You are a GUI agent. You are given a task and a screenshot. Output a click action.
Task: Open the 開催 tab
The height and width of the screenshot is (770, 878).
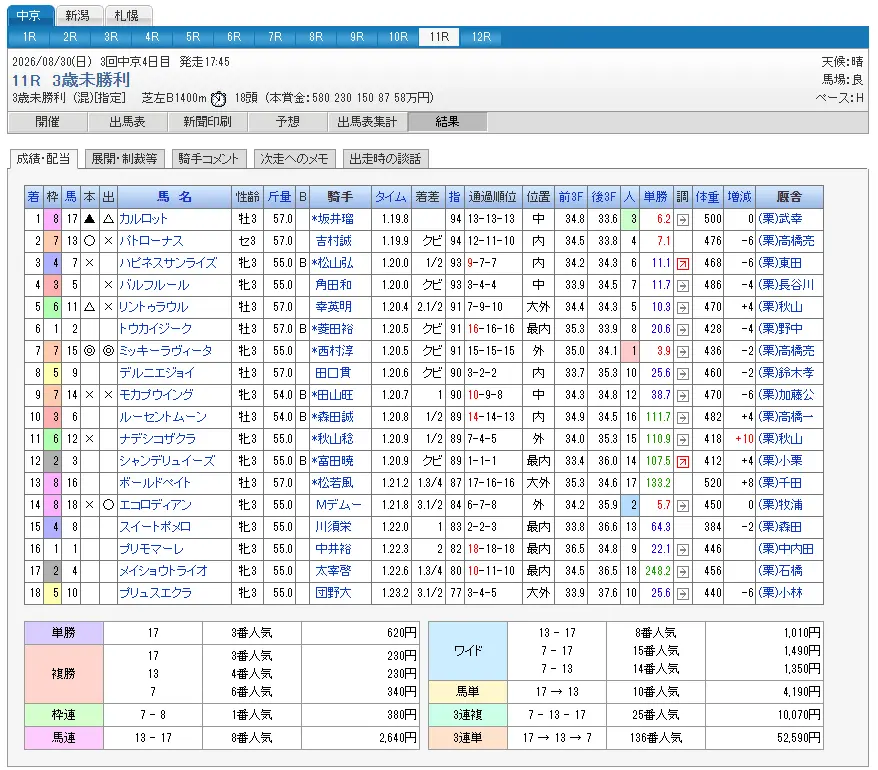[x=47, y=122]
